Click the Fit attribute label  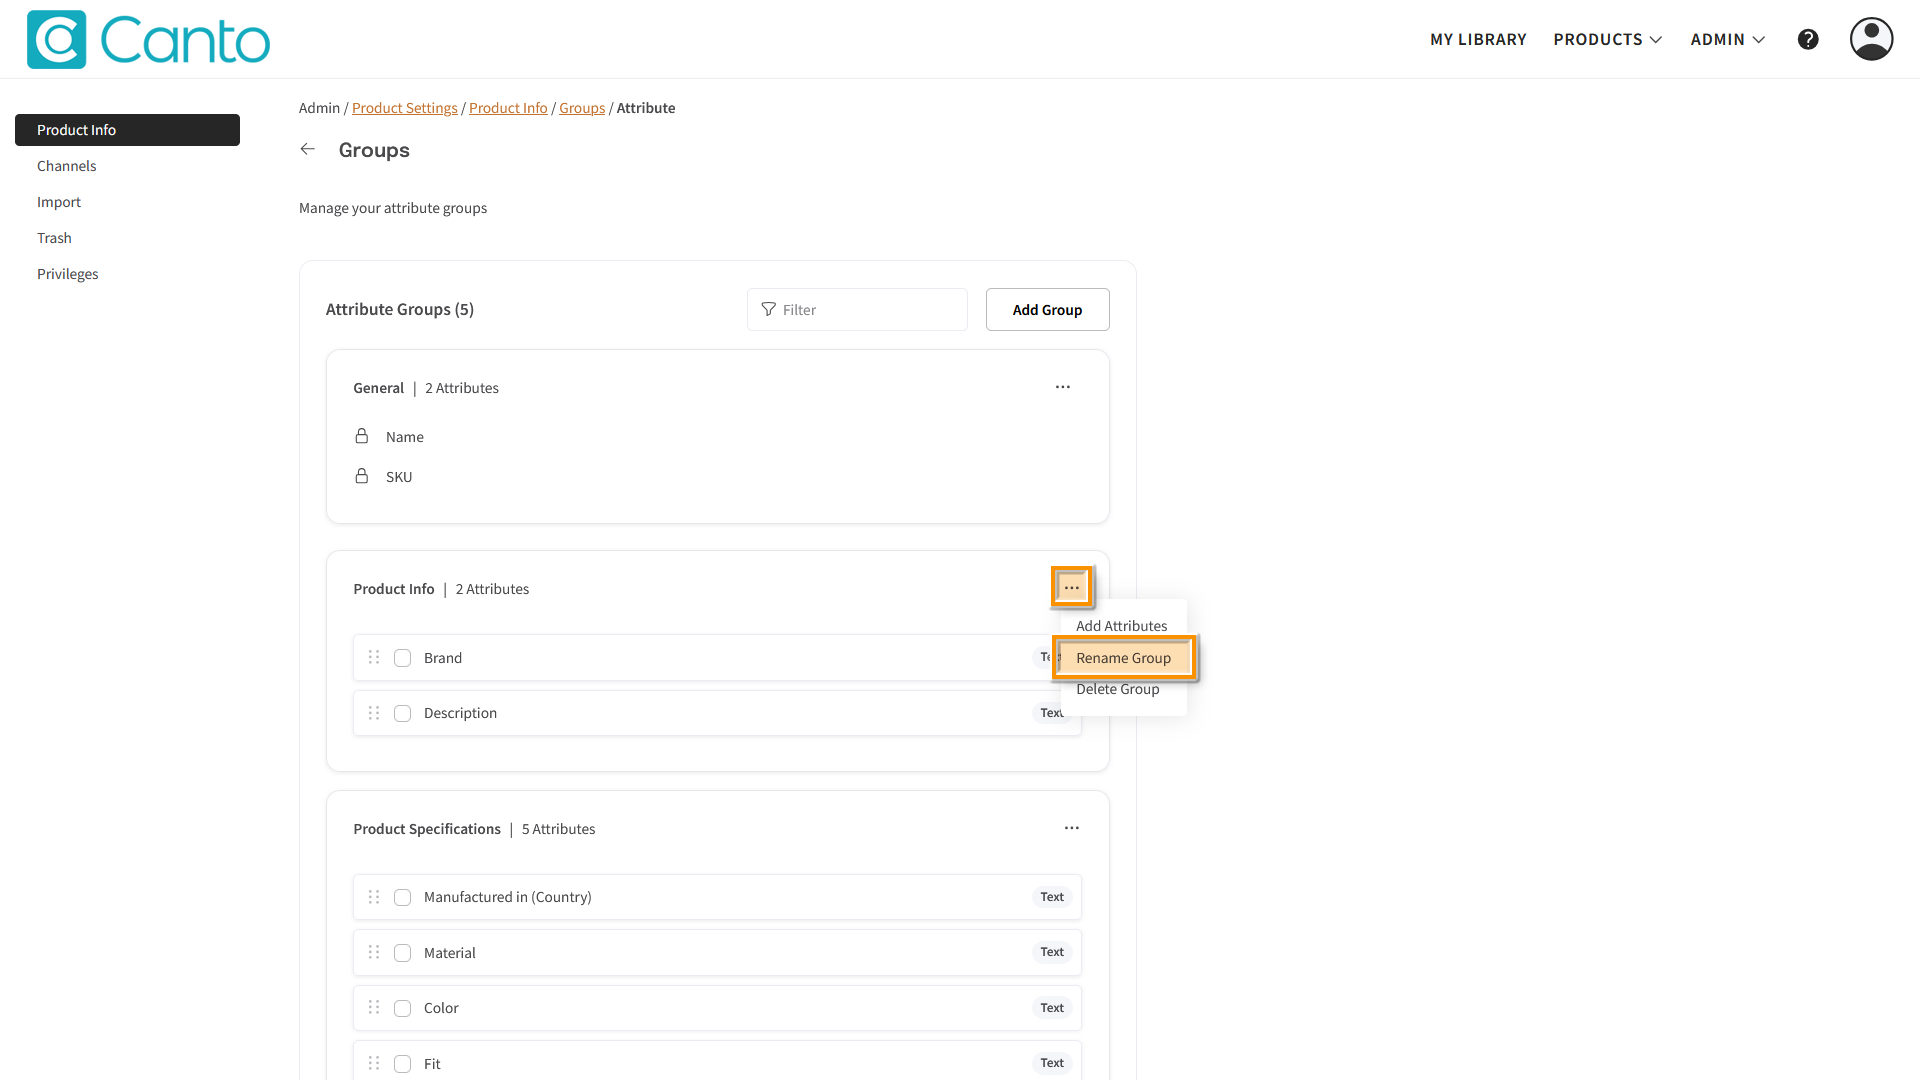(432, 1064)
